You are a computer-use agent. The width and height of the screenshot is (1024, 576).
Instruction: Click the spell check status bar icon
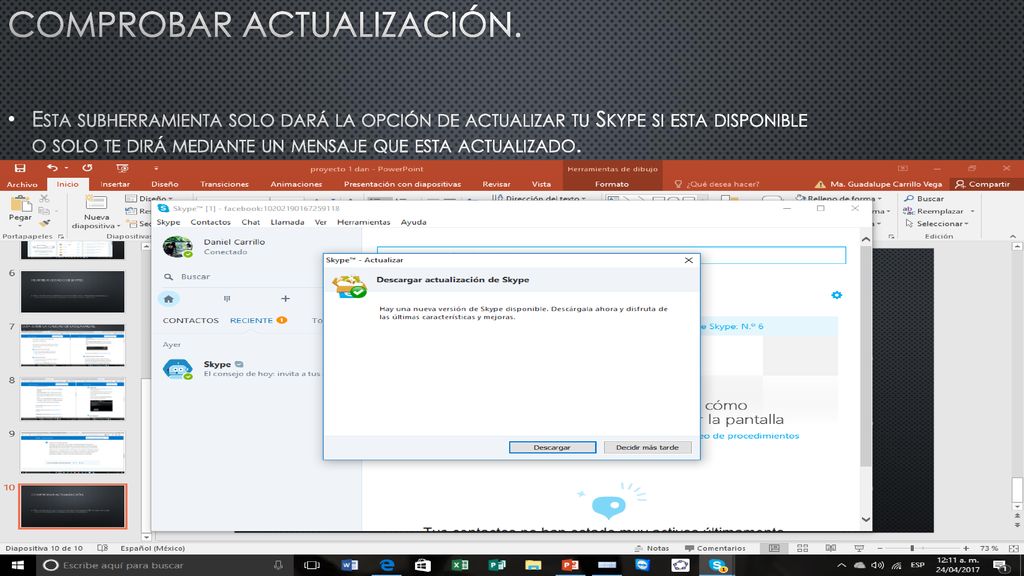coord(103,548)
